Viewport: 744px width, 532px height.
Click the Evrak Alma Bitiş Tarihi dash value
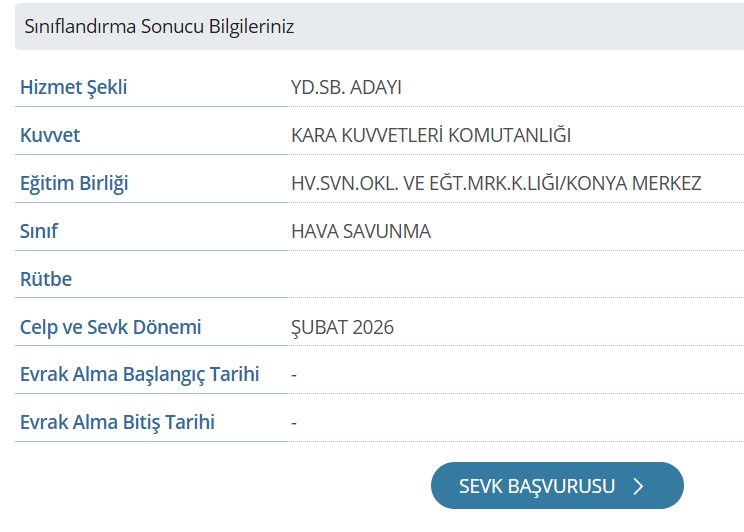294,423
